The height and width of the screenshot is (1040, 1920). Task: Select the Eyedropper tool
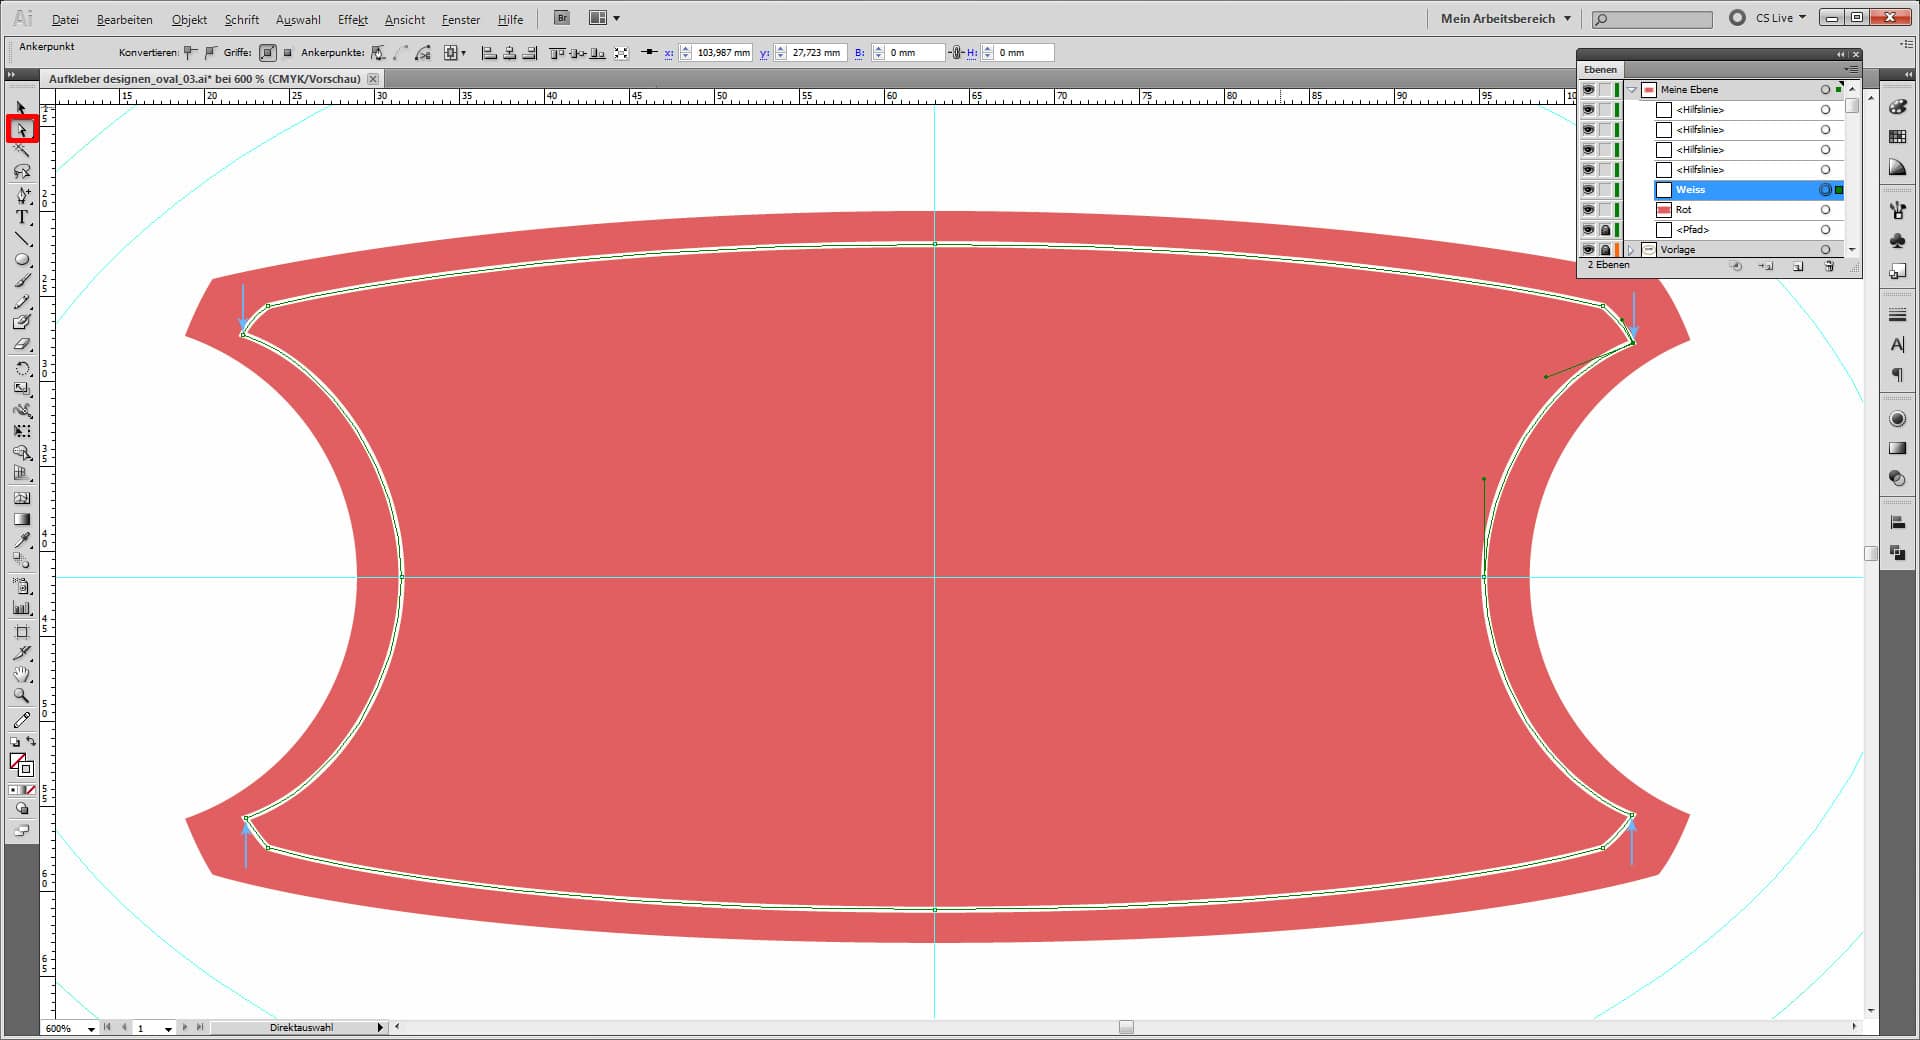[22, 541]
